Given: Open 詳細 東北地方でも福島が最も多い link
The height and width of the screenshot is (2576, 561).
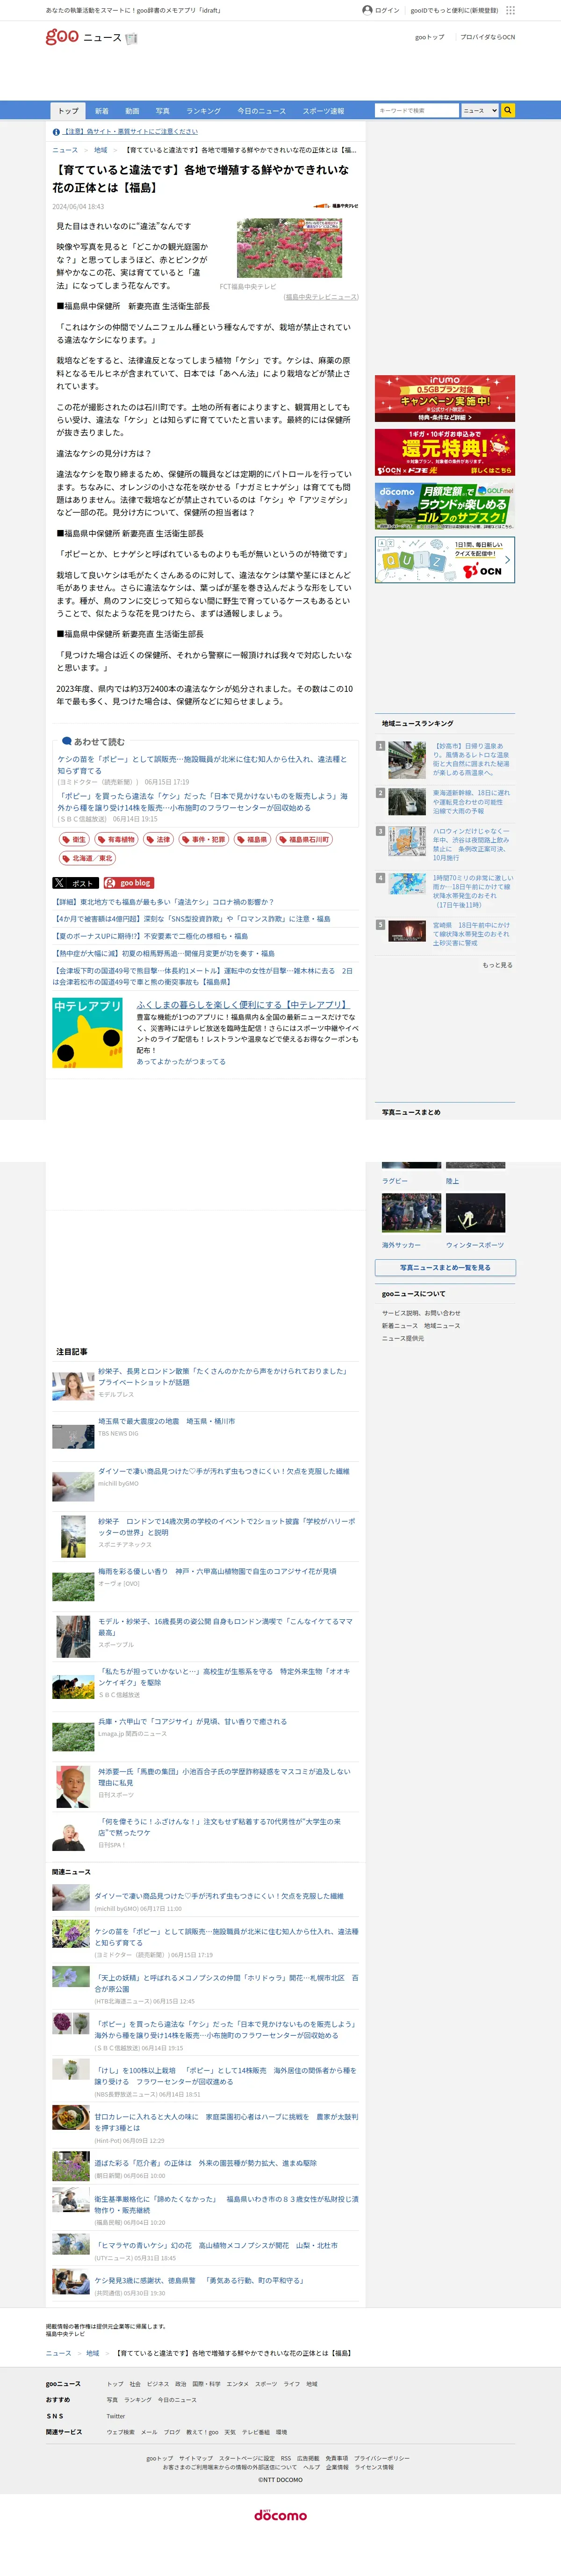Looking at the screenshot, I should tap(163, 901).
